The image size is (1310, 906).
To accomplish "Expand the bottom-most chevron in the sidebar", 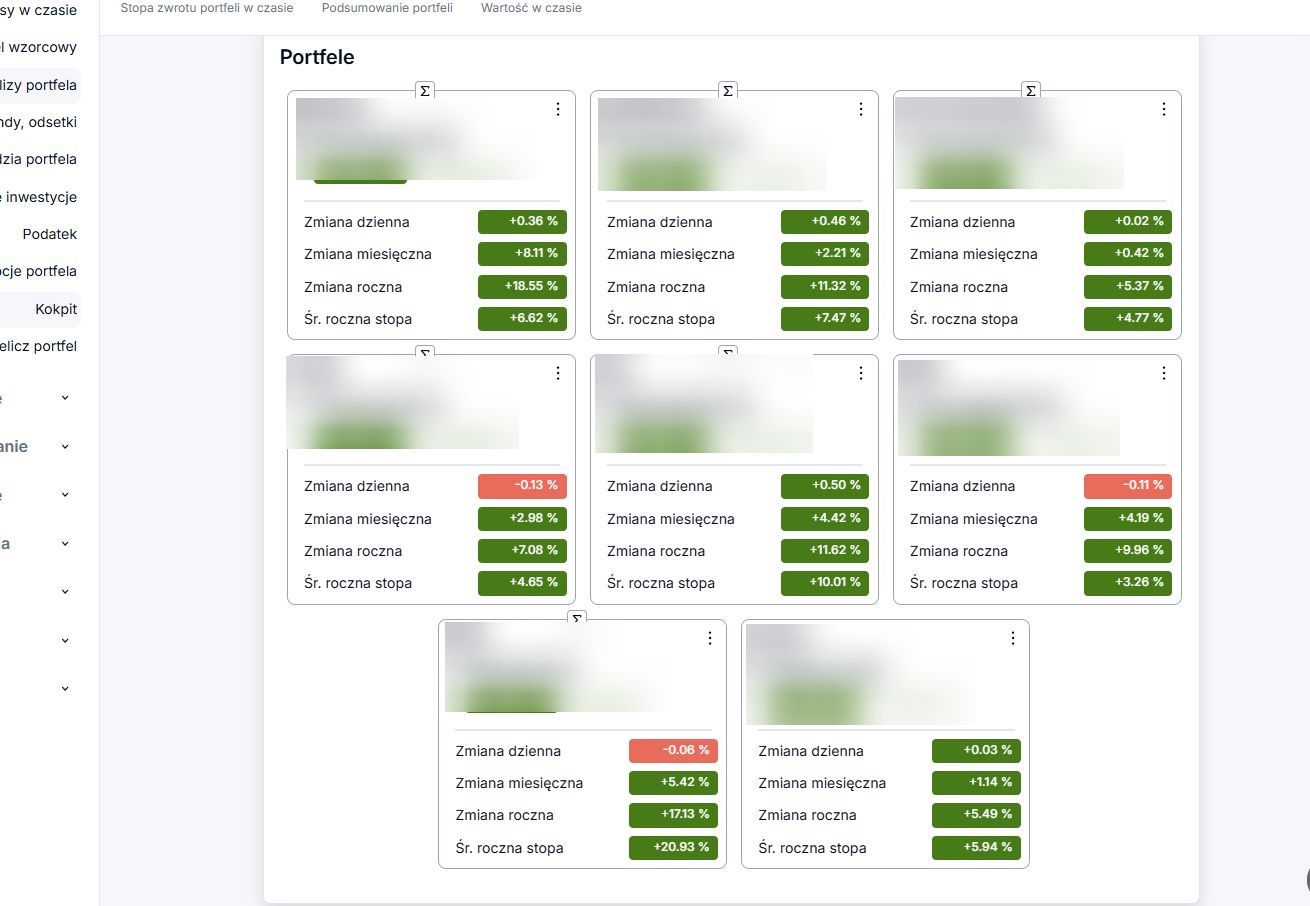I will 65,688.
